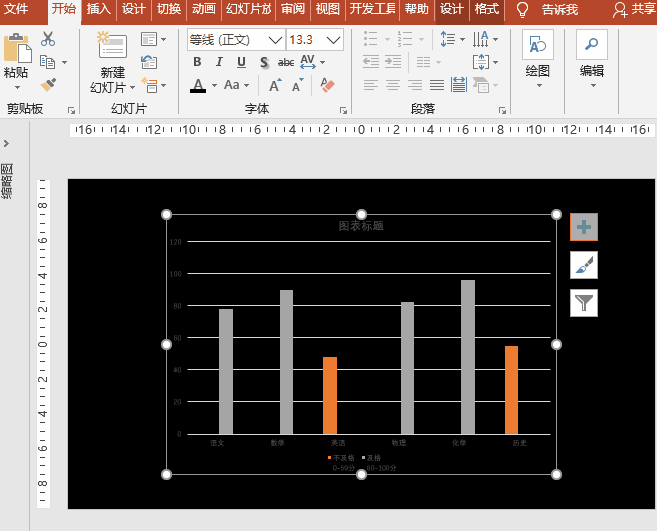The image size is (657, 531).
Task: Expand the New Slide dropdown arrow
Action: pyautogui.click(x=132, y=88)
